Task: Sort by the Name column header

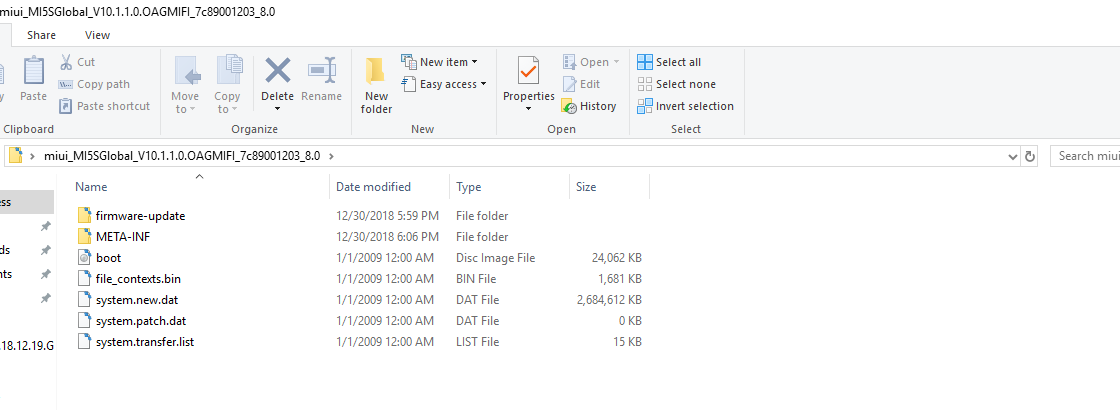Action: [x=91, y=187]
